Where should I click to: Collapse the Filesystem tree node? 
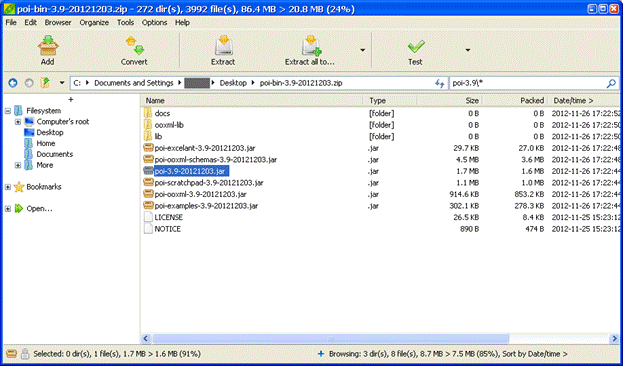click(8, 111)
